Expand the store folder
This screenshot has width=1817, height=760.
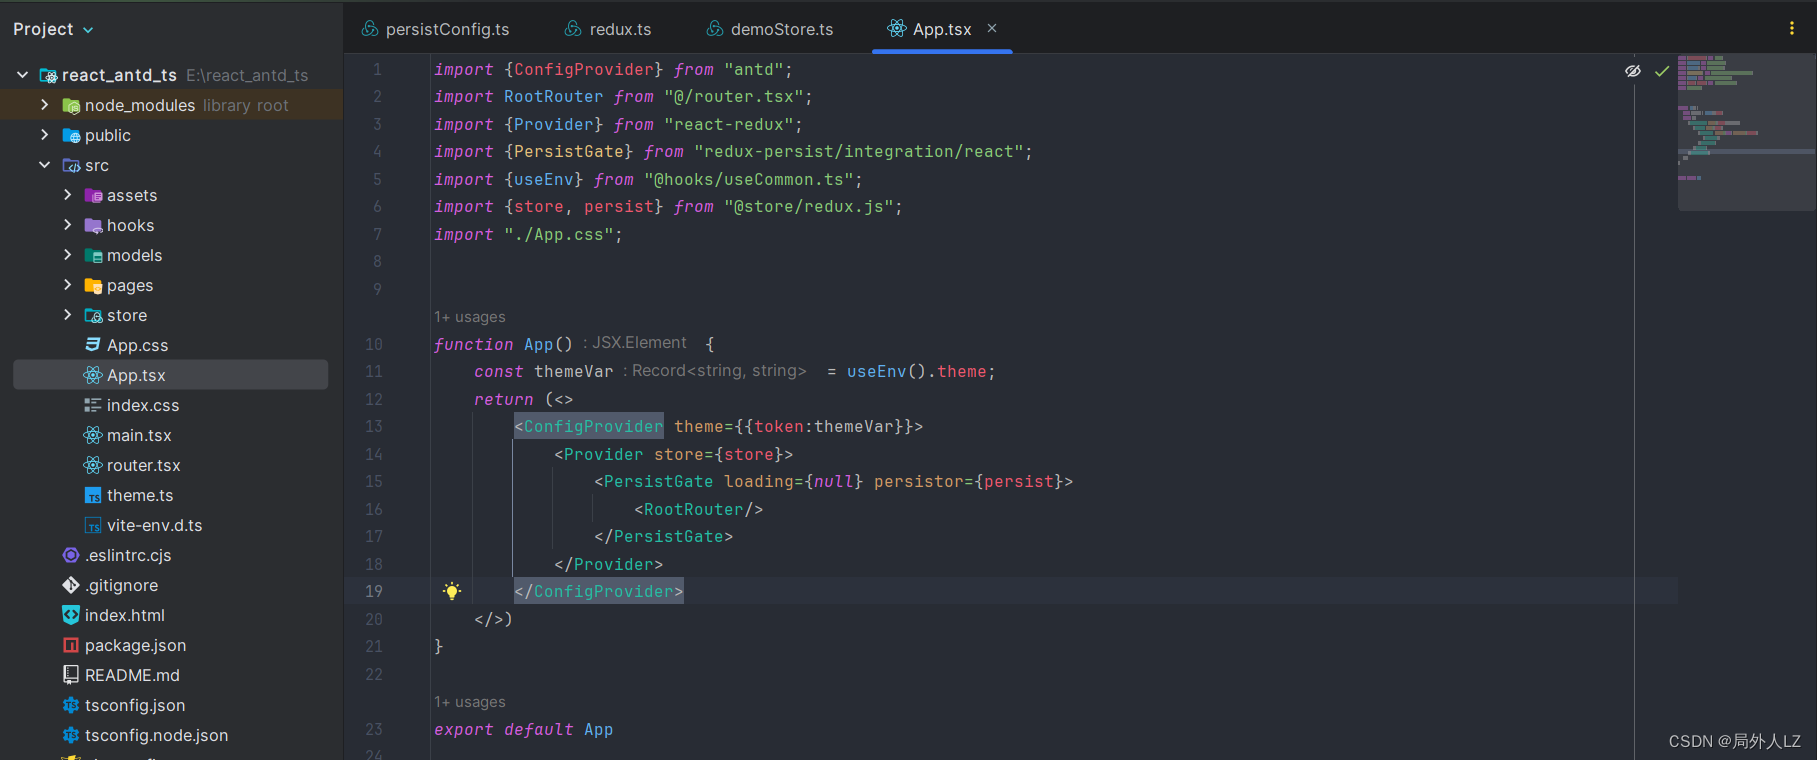point(67,315)
